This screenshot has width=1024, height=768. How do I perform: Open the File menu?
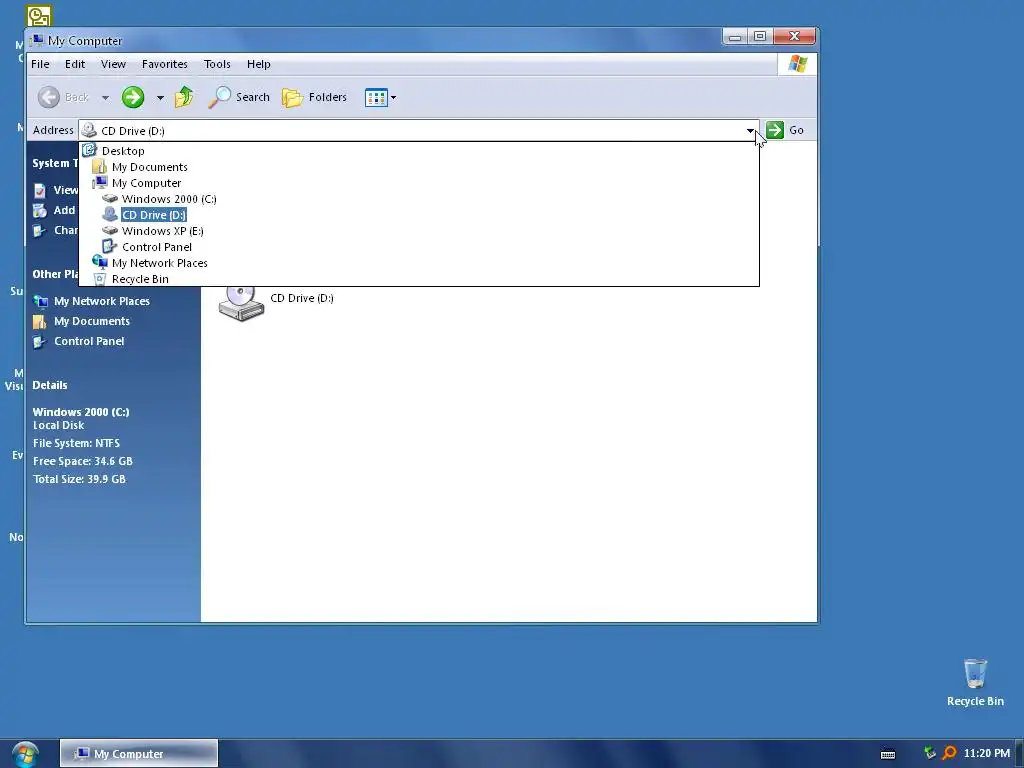pos(40,64)
